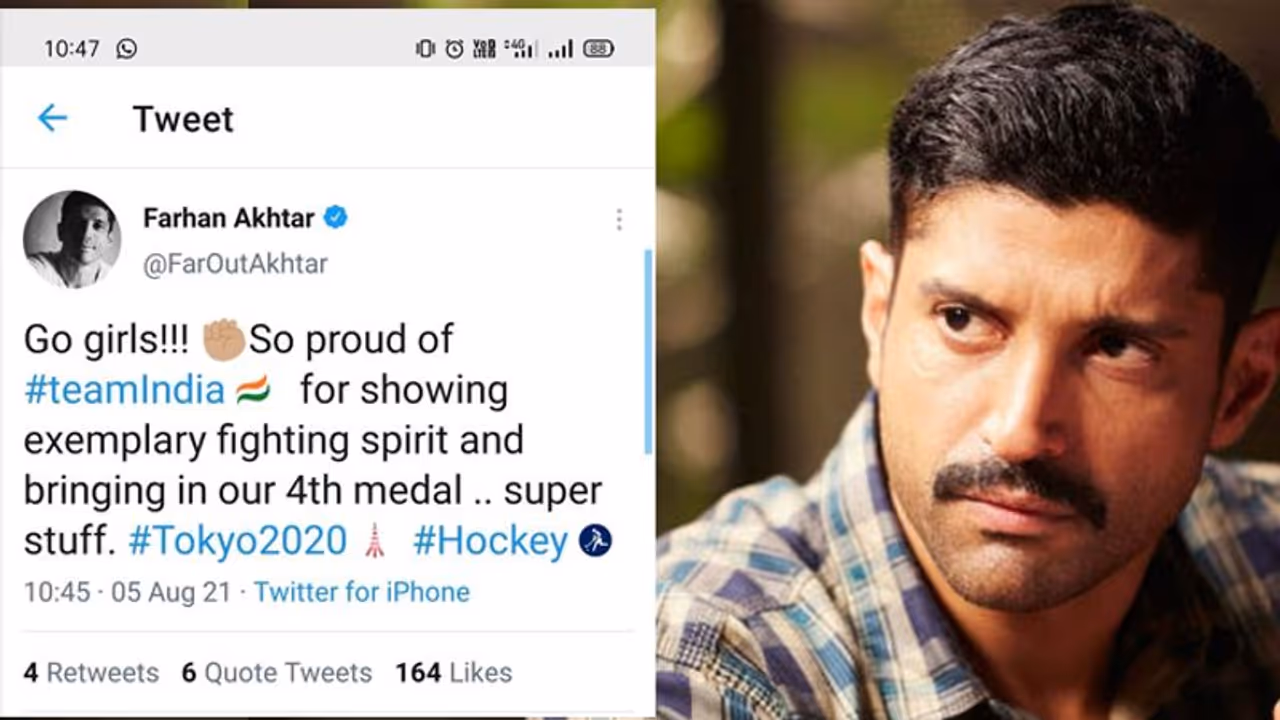View the 164 Likes list

[453, 673]
